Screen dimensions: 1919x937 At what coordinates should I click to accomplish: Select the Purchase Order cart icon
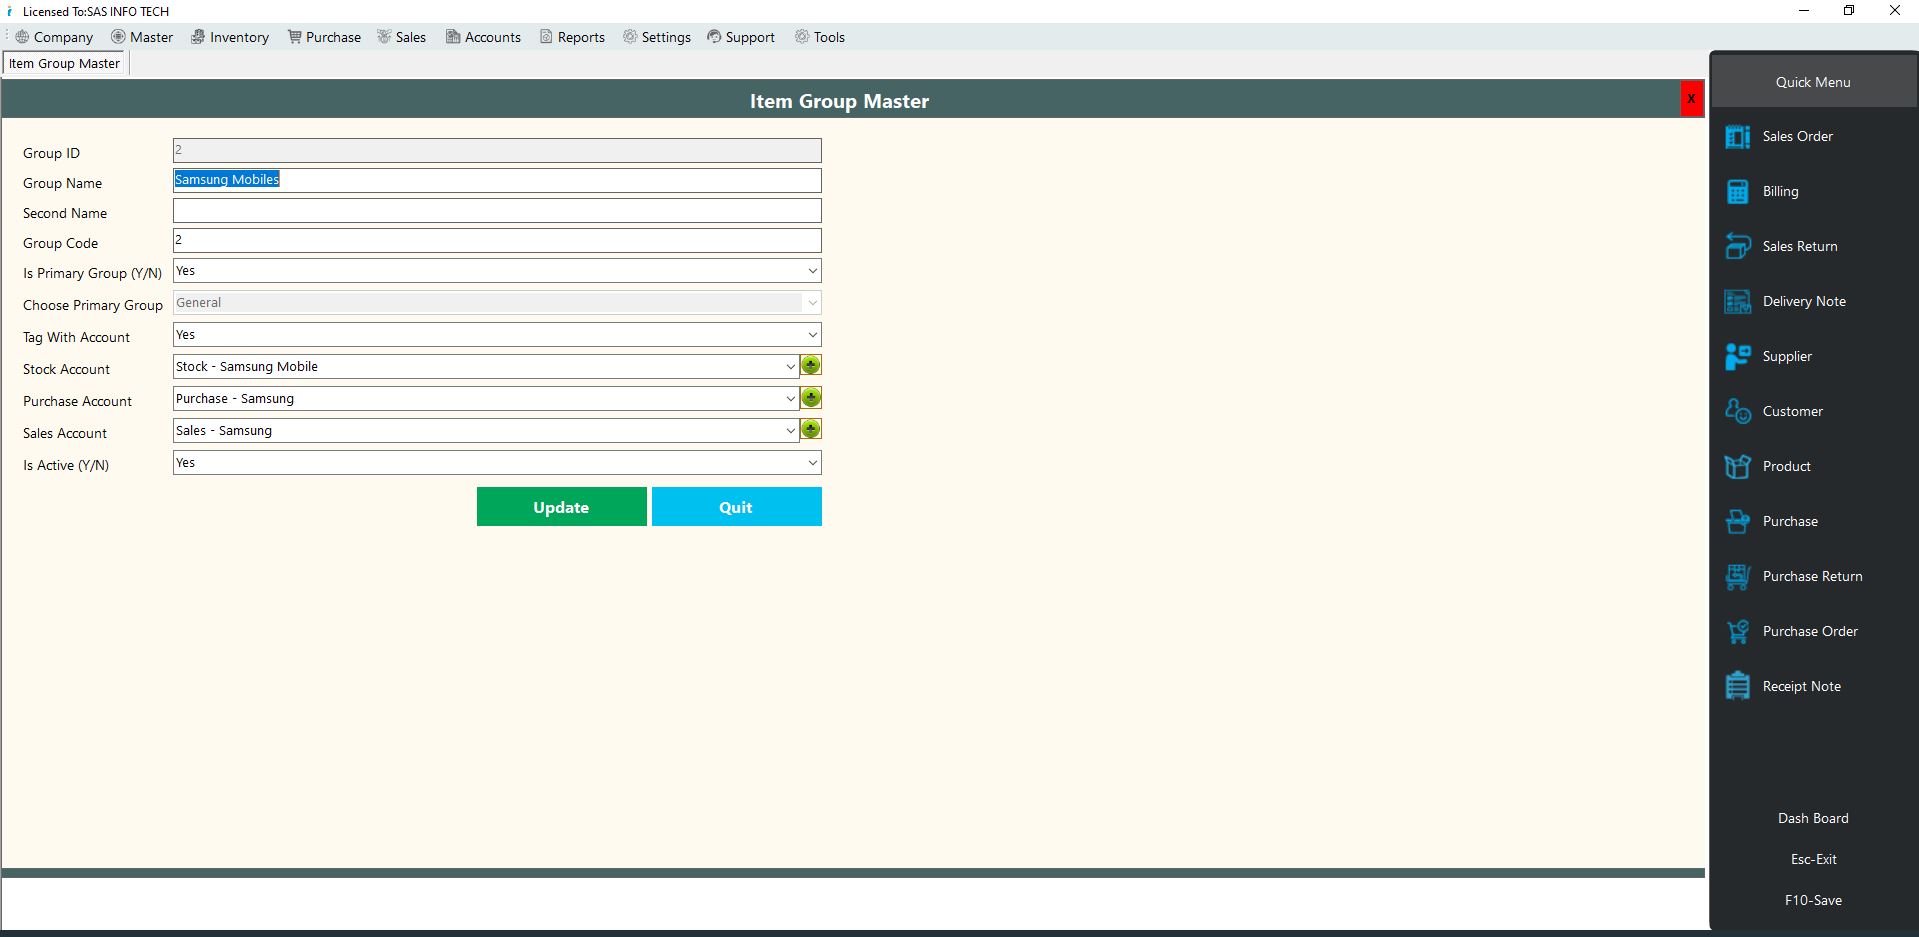1738,632
